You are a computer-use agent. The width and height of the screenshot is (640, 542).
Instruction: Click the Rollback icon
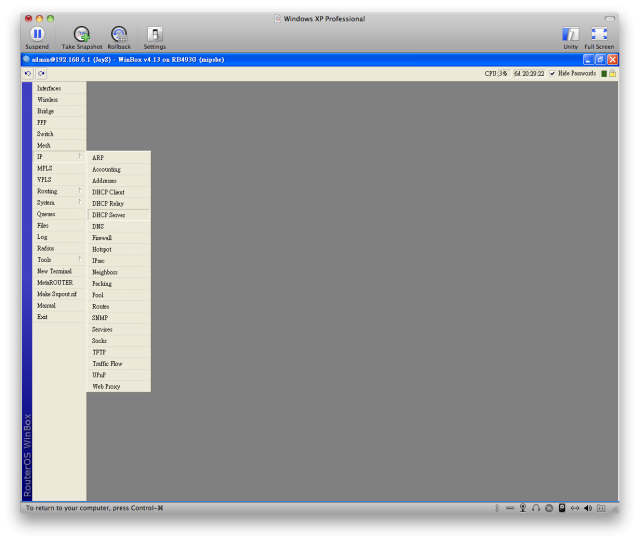coord(119,34)
